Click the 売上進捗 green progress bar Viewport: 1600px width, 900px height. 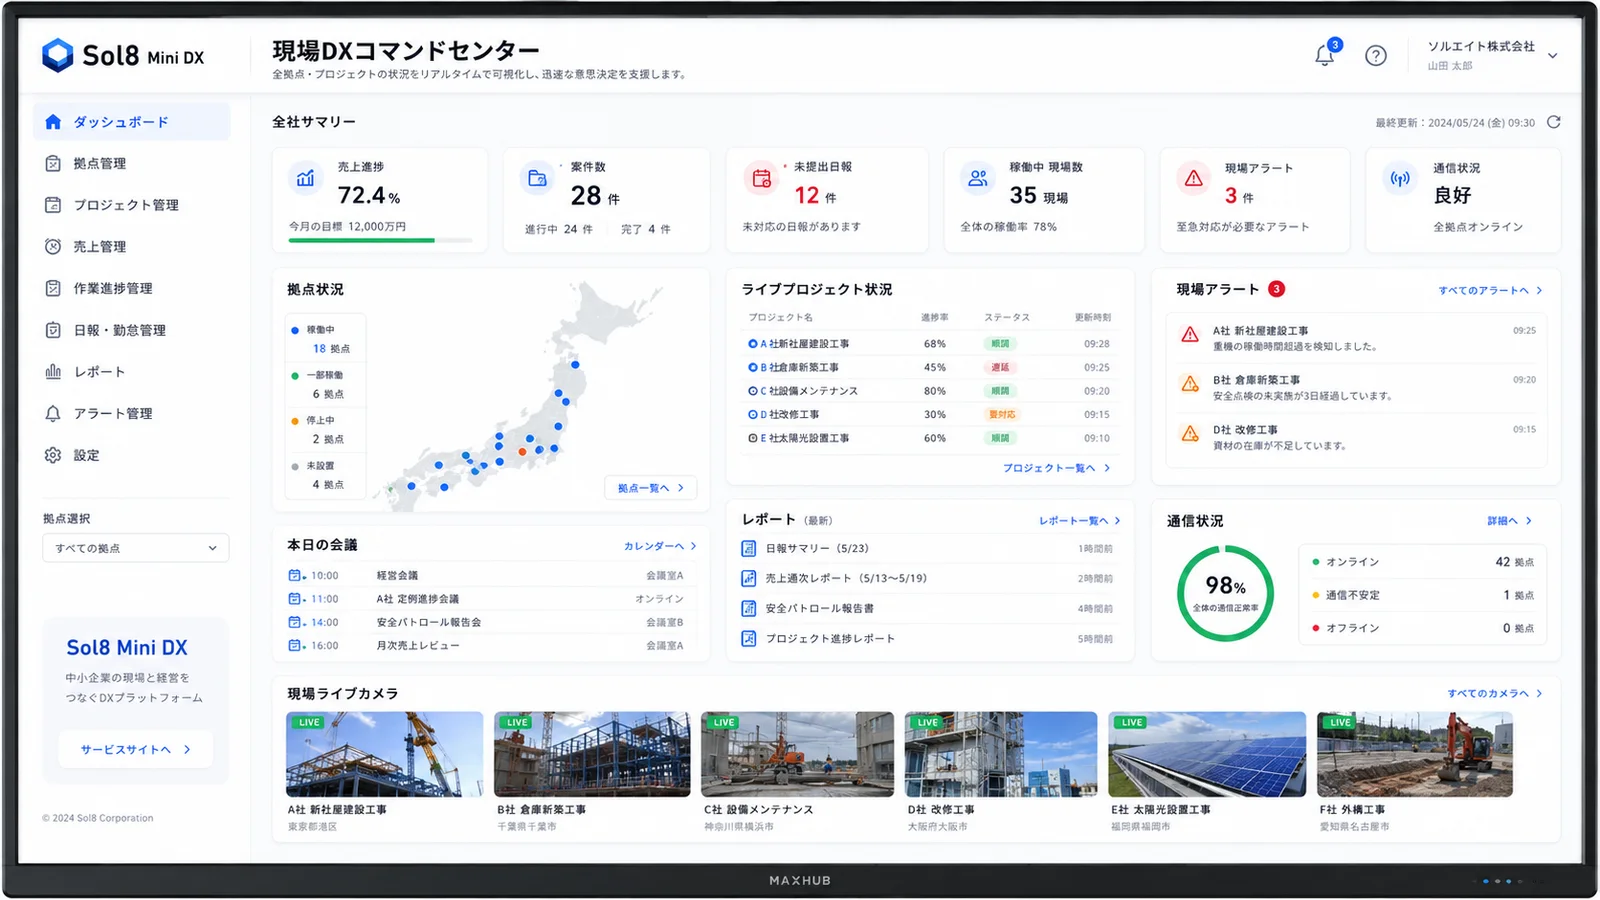pyautogui.click(x=362, y=240)
